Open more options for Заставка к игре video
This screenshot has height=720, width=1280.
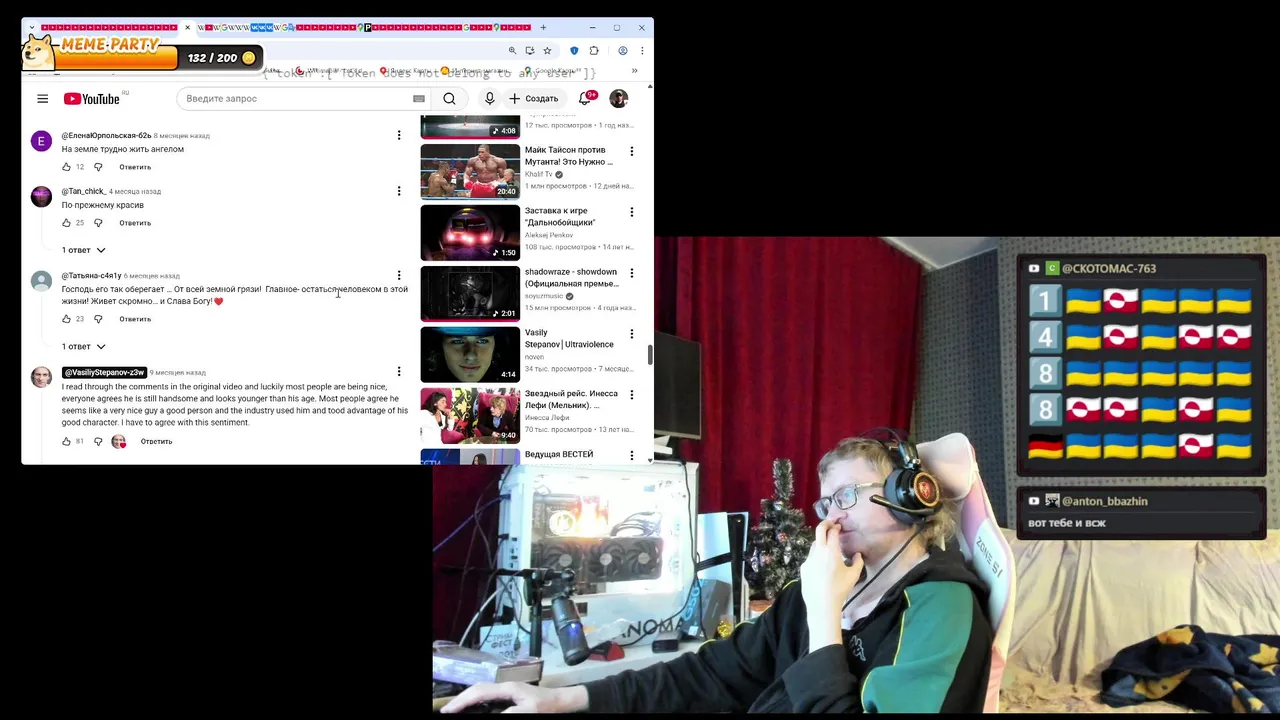click(x=631, y=212)
